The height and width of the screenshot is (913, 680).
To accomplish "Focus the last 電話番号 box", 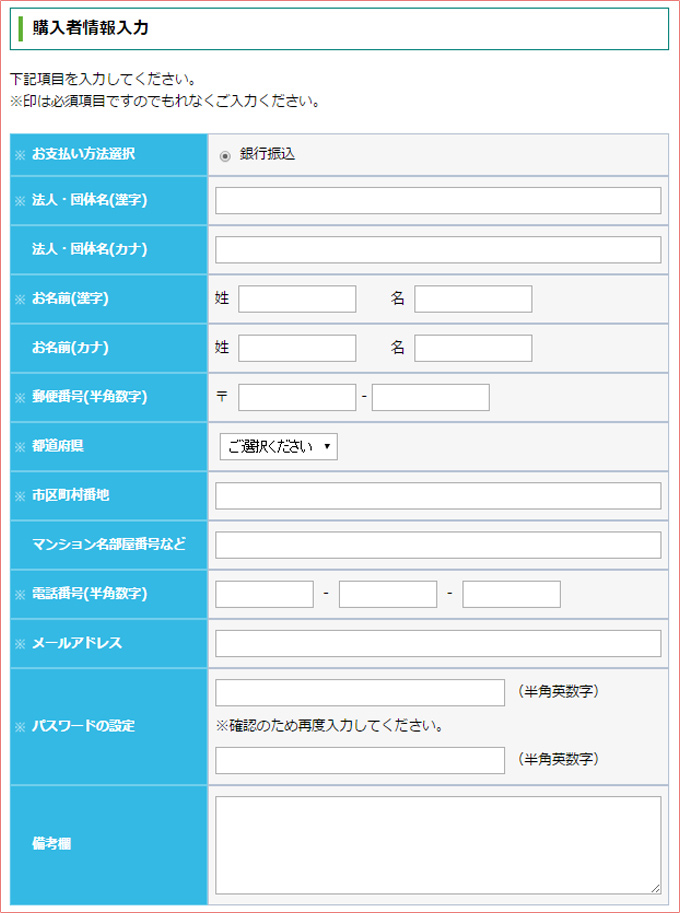I will click(x=512, y=594).
